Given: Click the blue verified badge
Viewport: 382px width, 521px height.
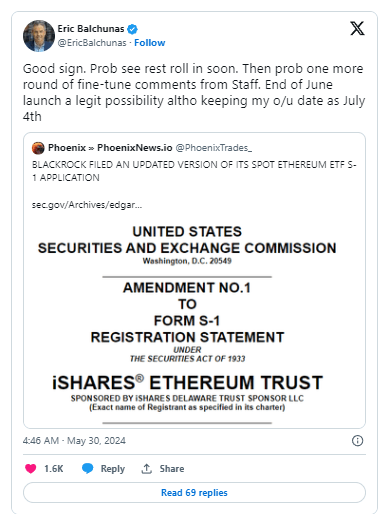Looking at the screenshot, I should pyautogui.click(x=132, y=29).
